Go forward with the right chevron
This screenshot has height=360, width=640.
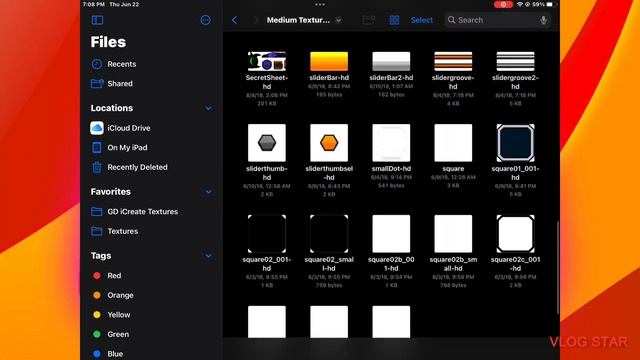[x=256, y=20]
